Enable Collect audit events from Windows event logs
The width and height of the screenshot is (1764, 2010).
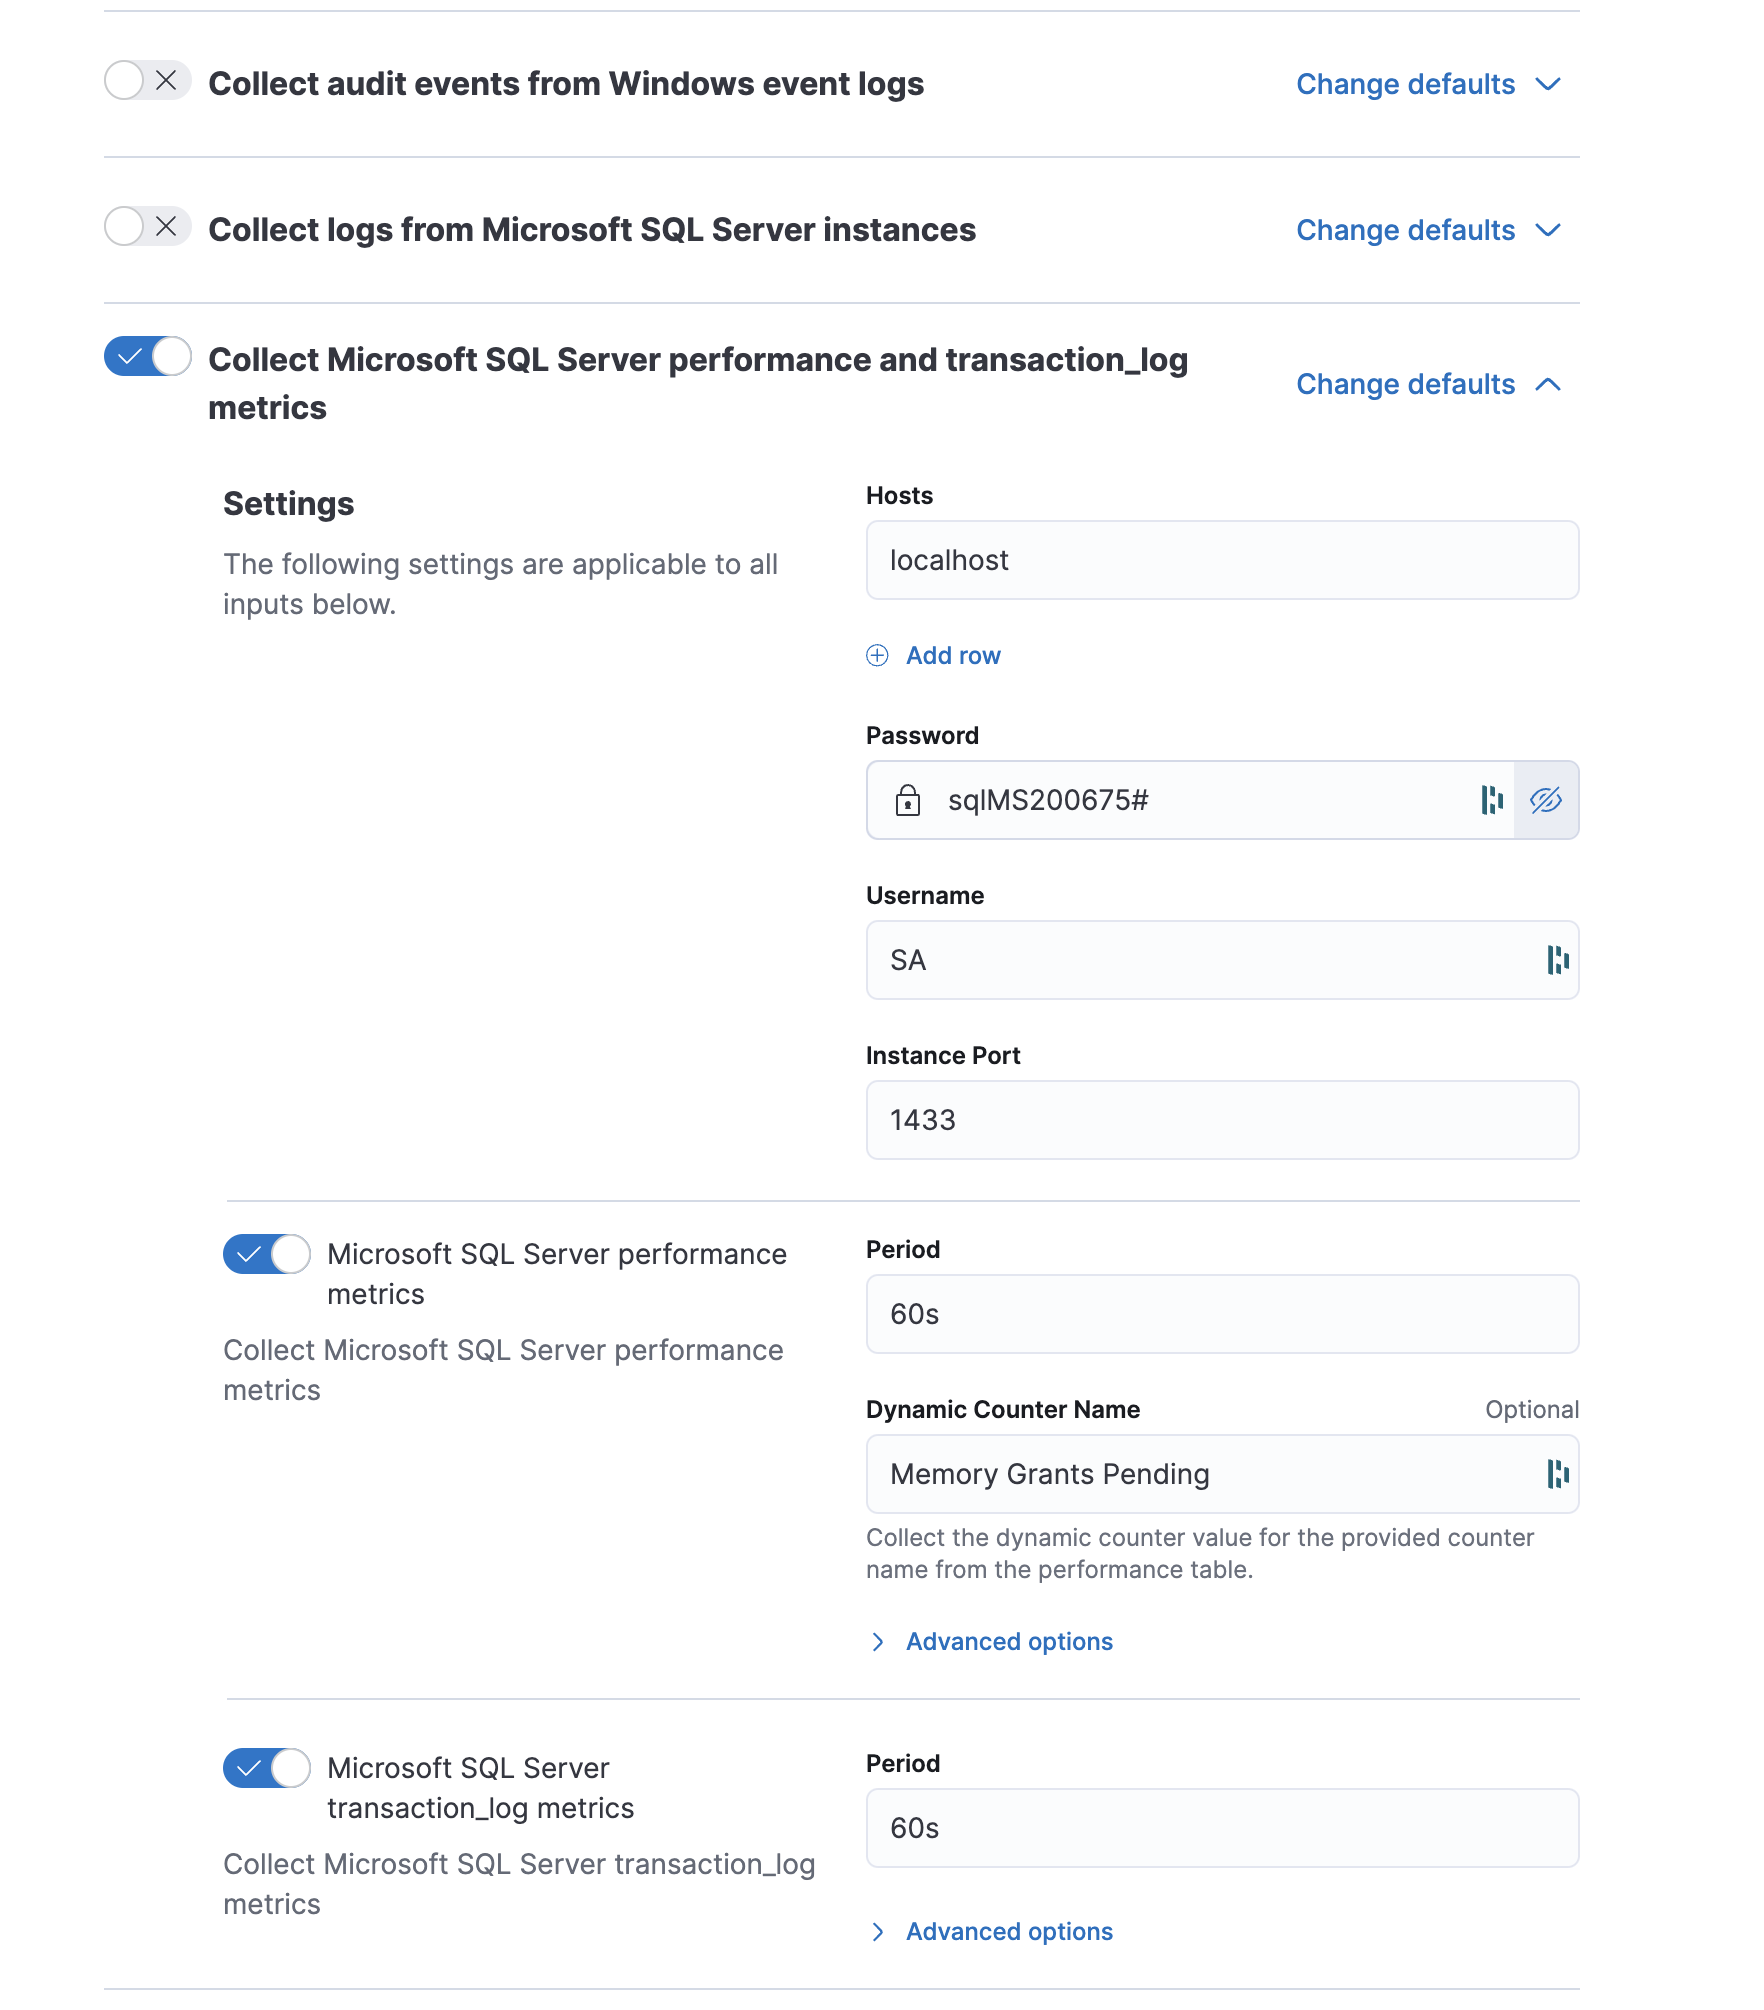click(x=147, y=80)
